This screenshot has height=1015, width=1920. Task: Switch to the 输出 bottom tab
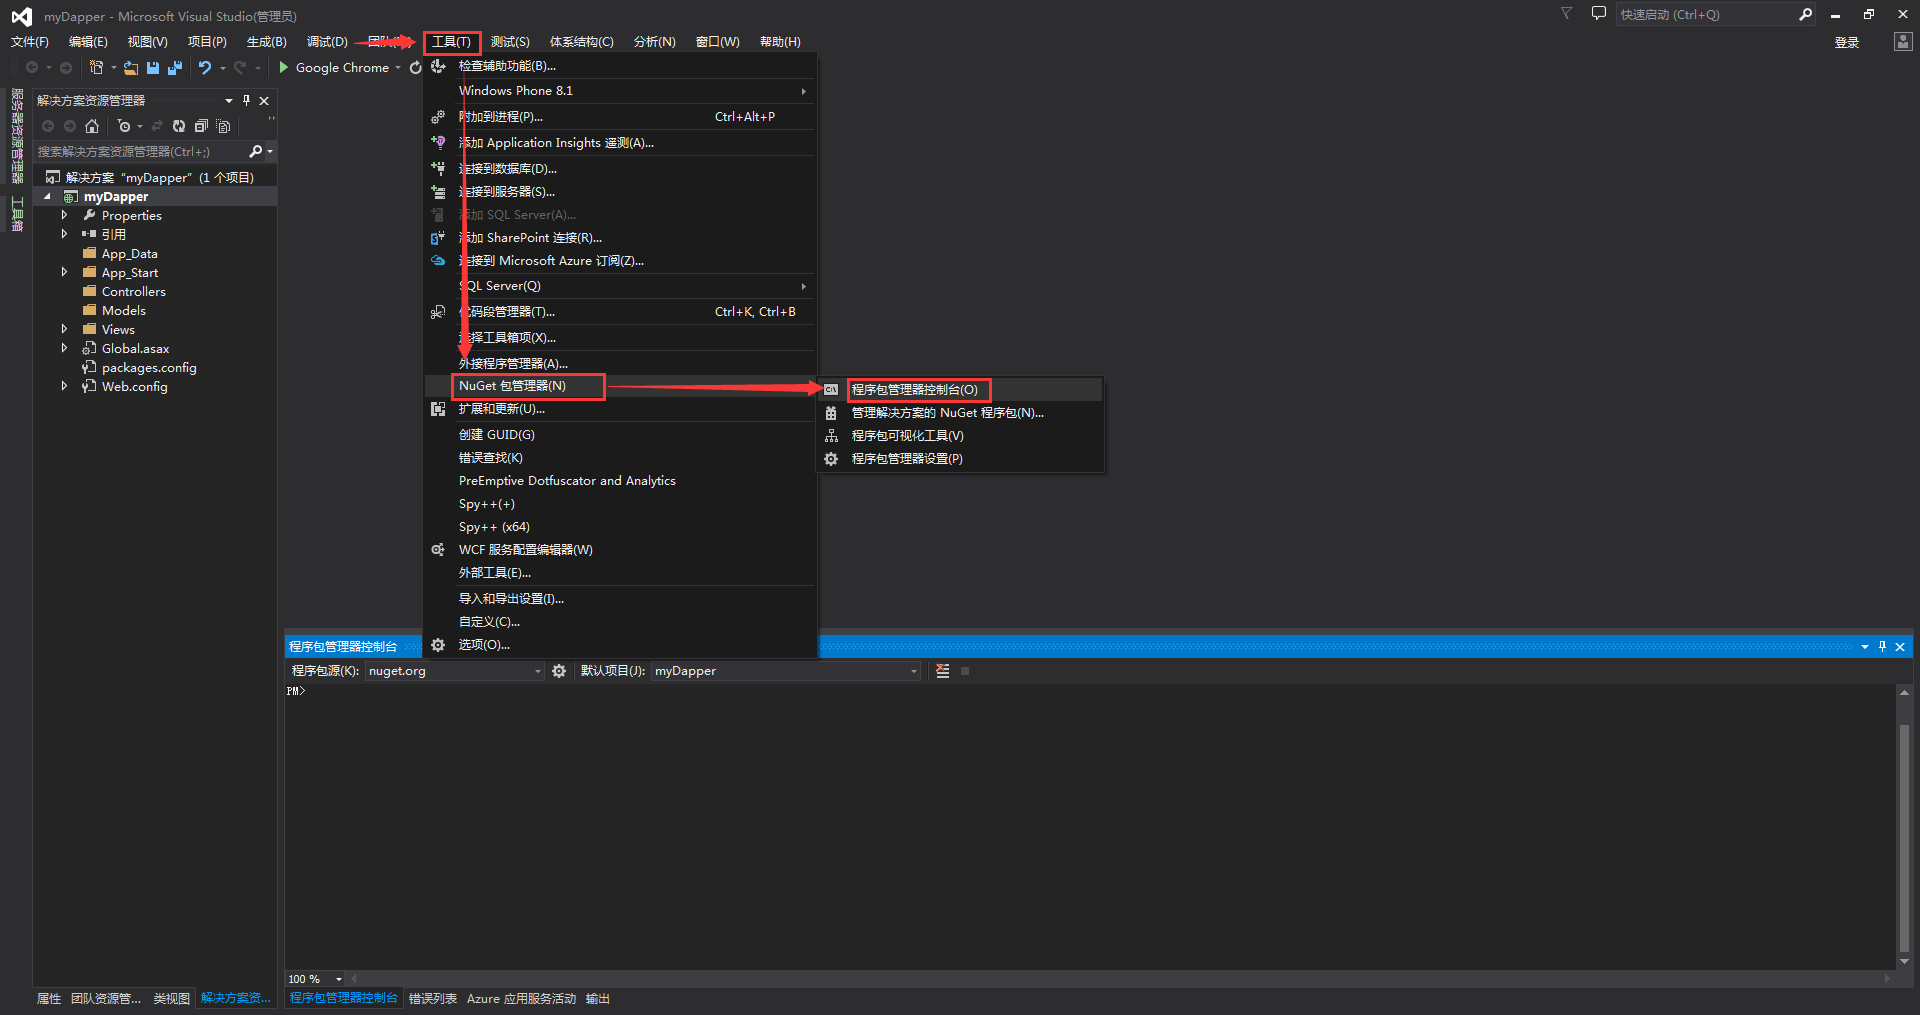coord(598,999)
